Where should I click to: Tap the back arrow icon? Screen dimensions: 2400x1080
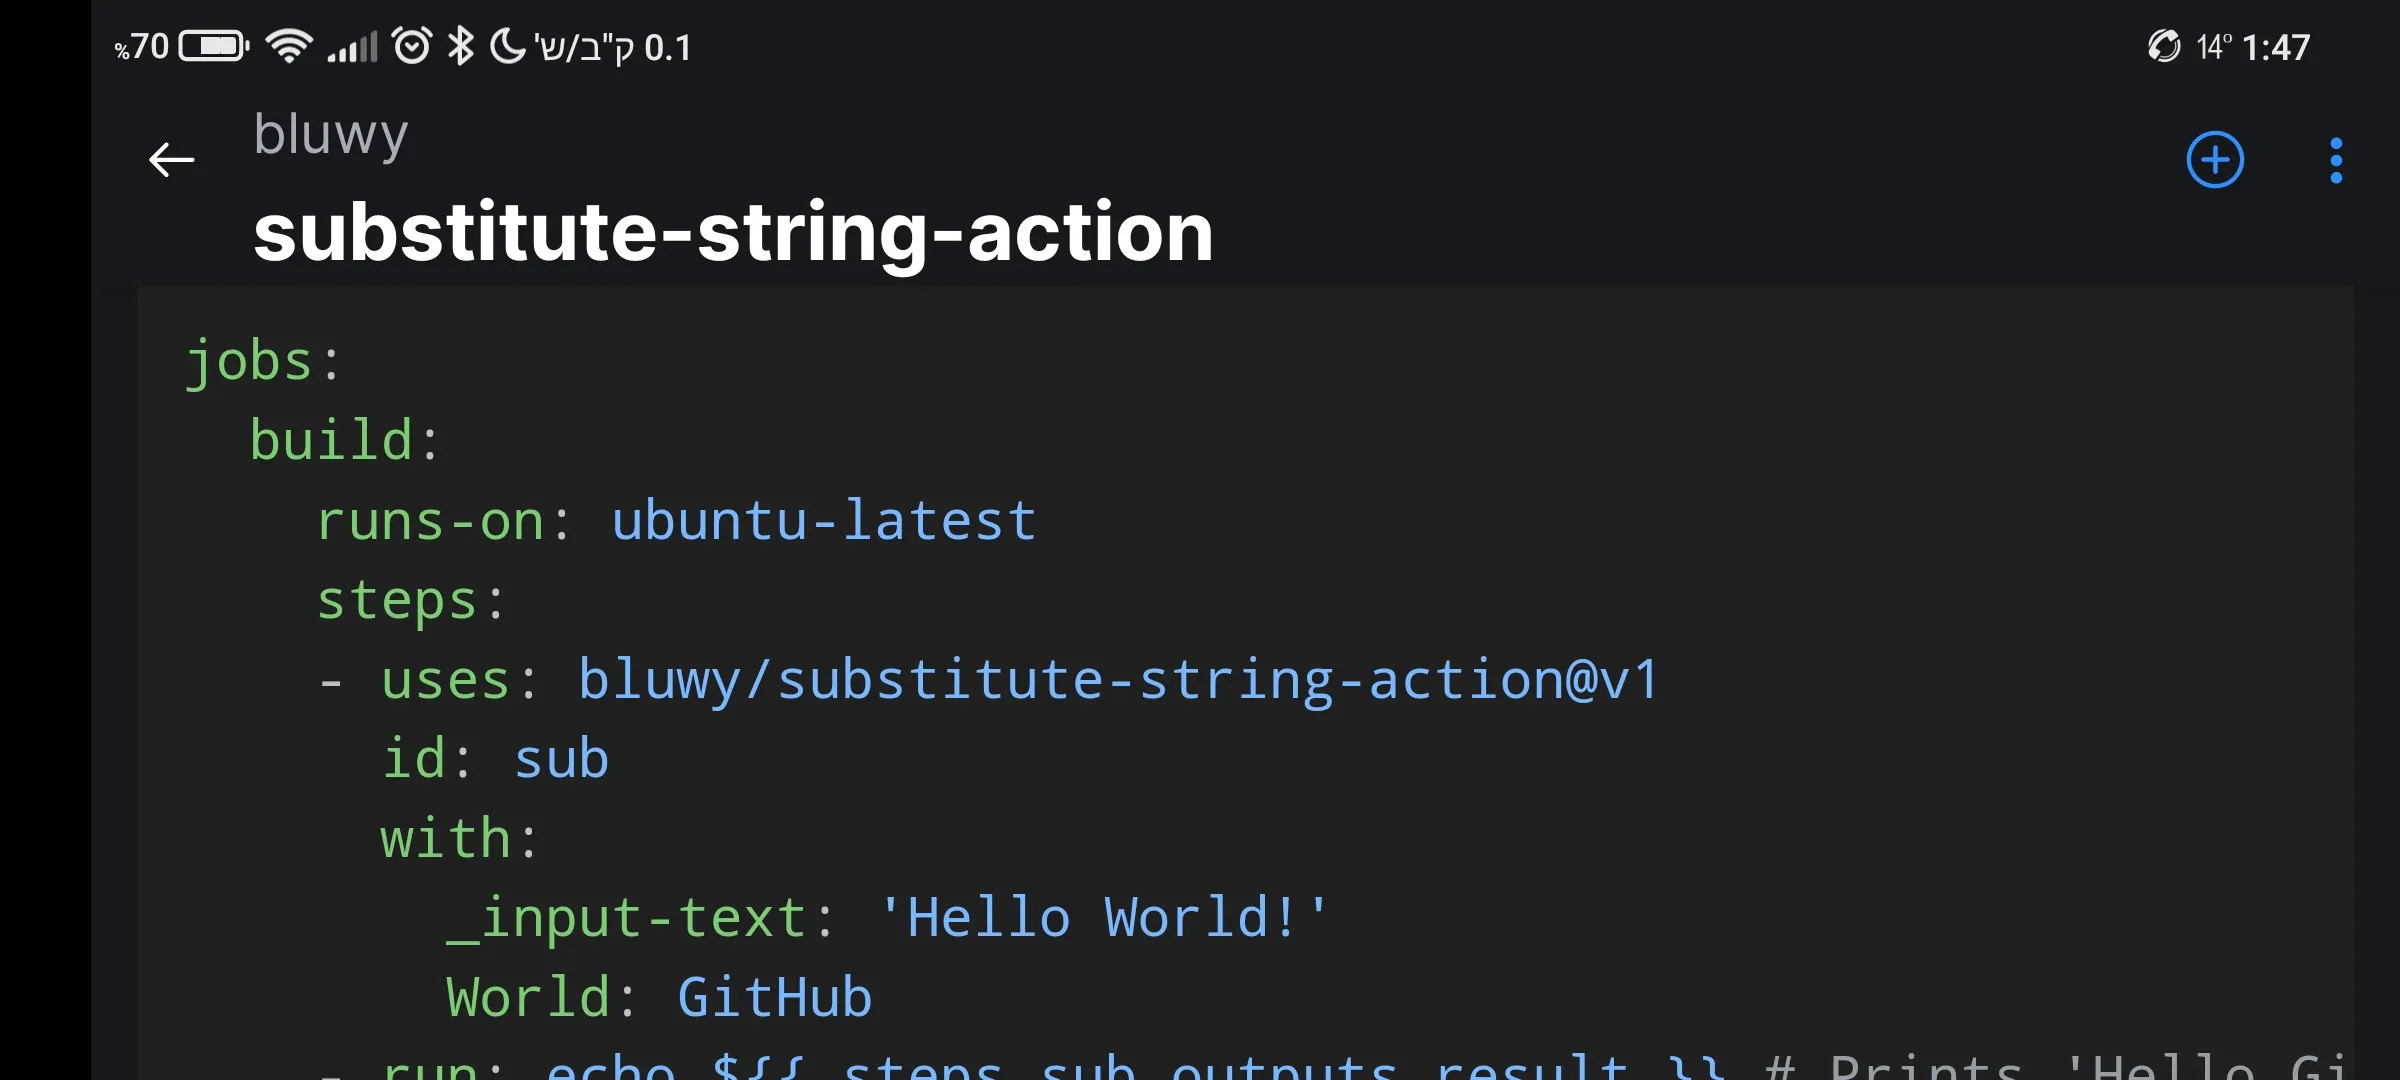(x=171, y=159)
